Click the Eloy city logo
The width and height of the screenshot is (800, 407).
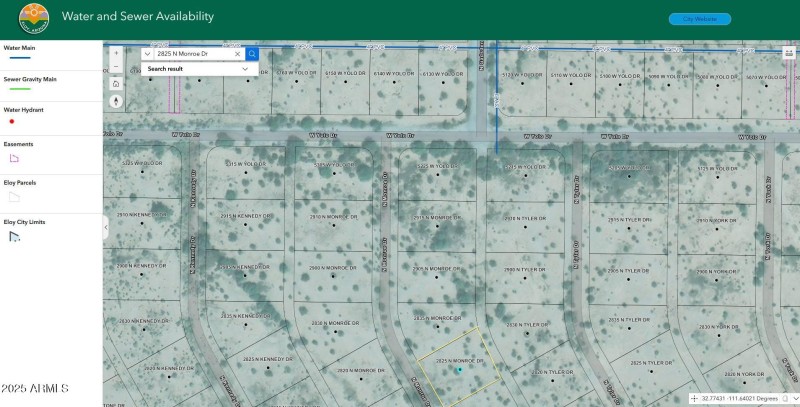34,17
